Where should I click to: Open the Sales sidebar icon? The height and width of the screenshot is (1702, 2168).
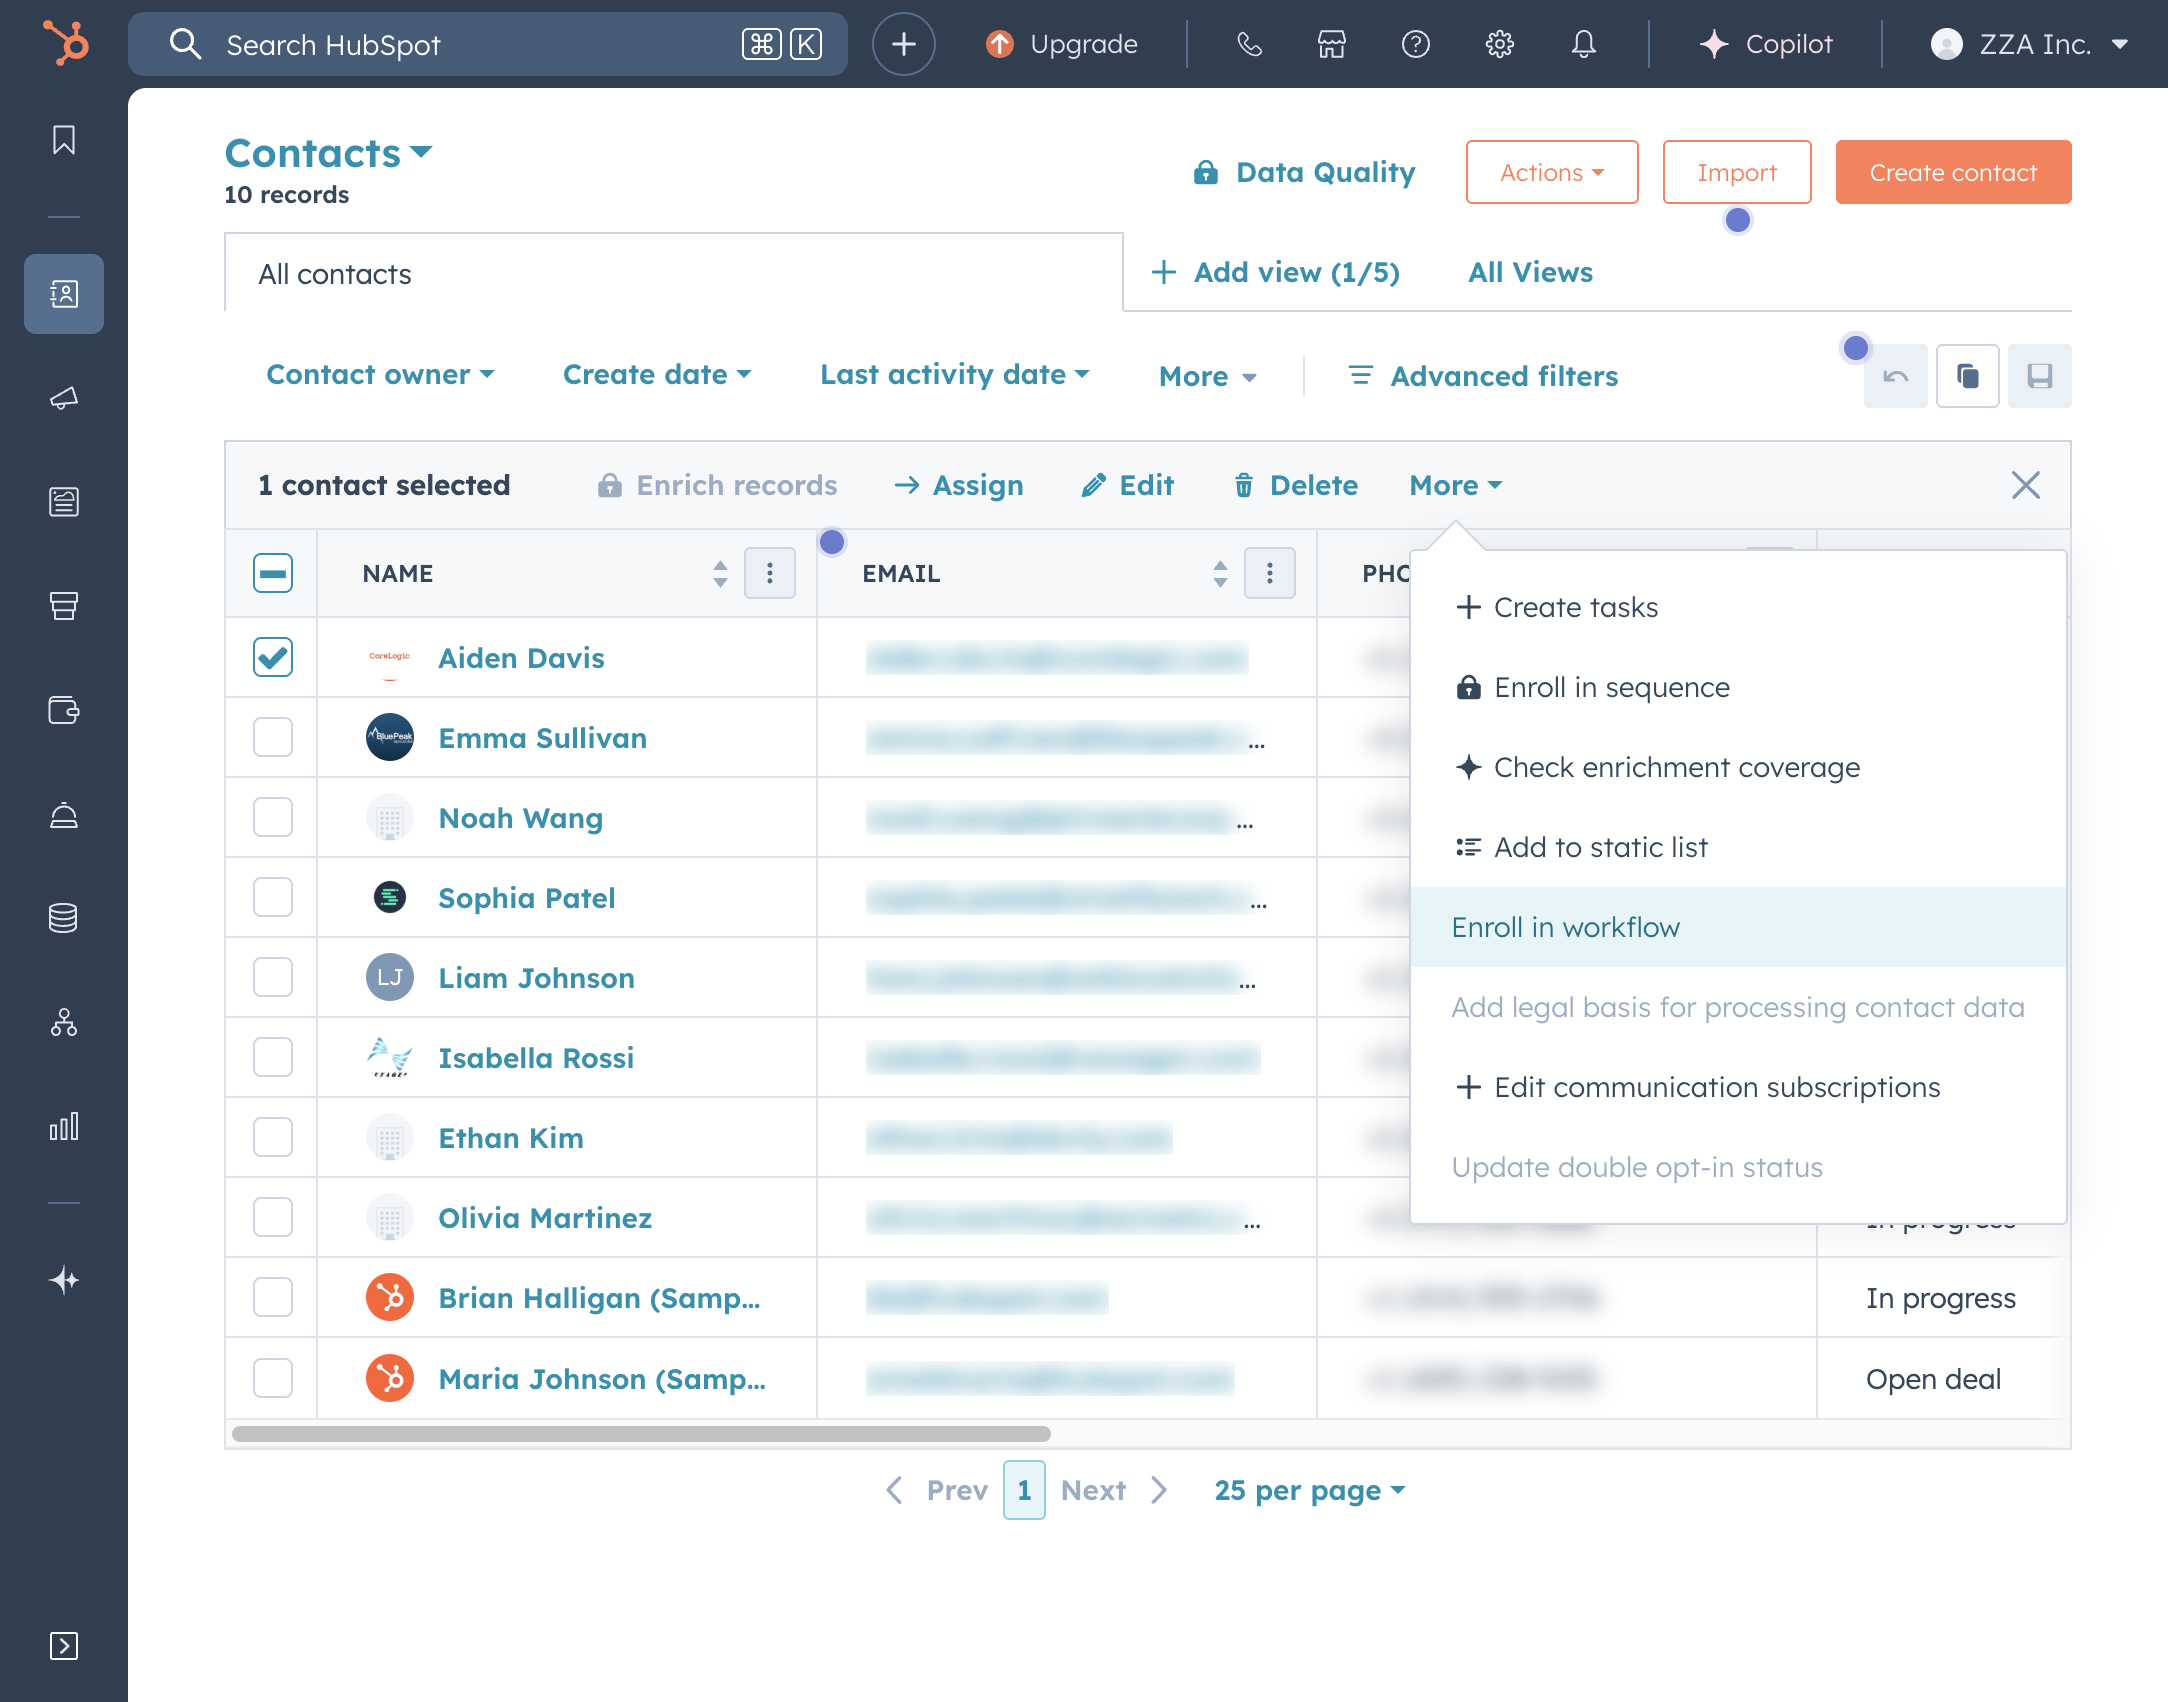(64, 606)
